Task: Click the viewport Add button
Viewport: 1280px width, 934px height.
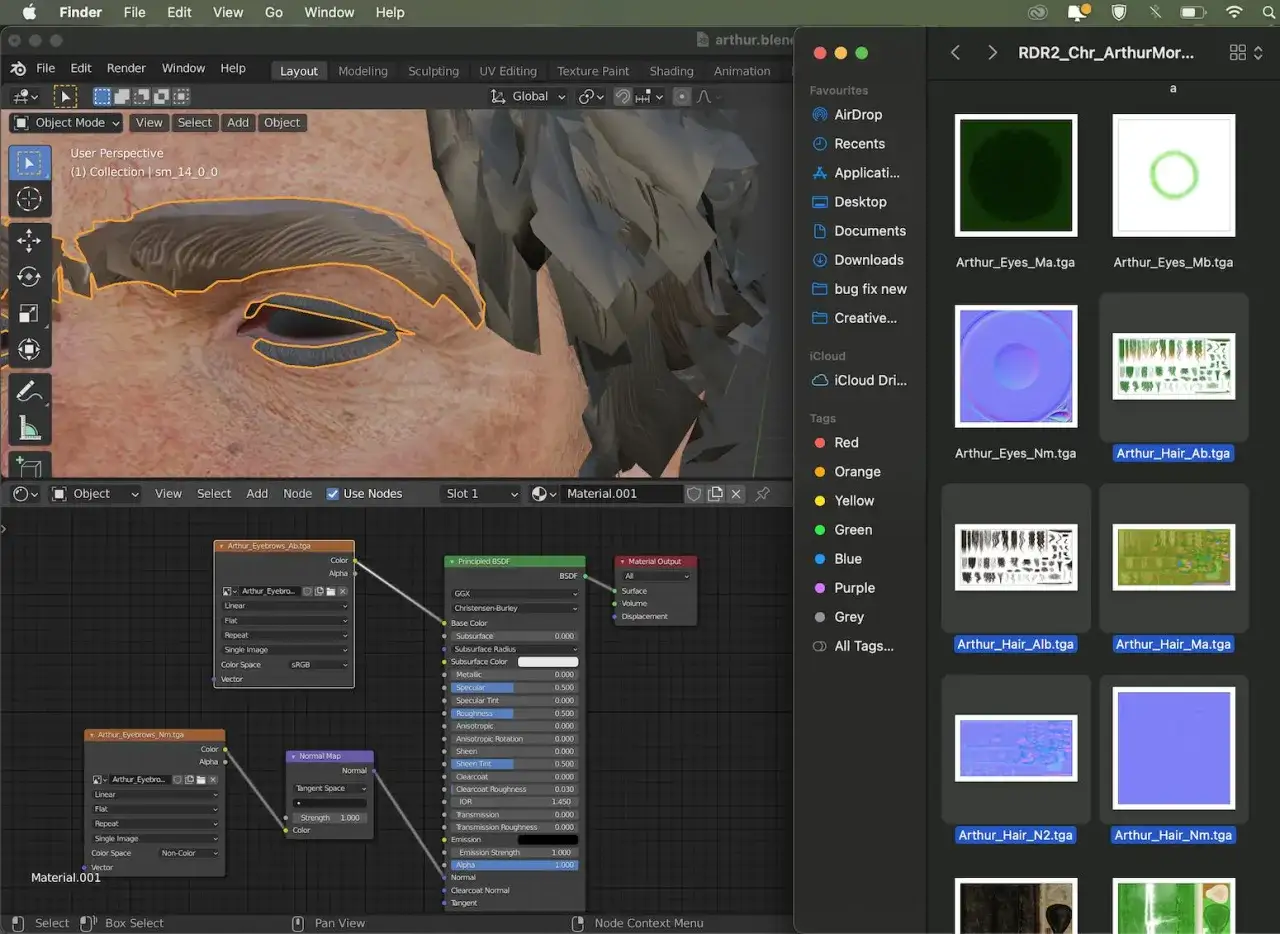Action: (238, 123)
